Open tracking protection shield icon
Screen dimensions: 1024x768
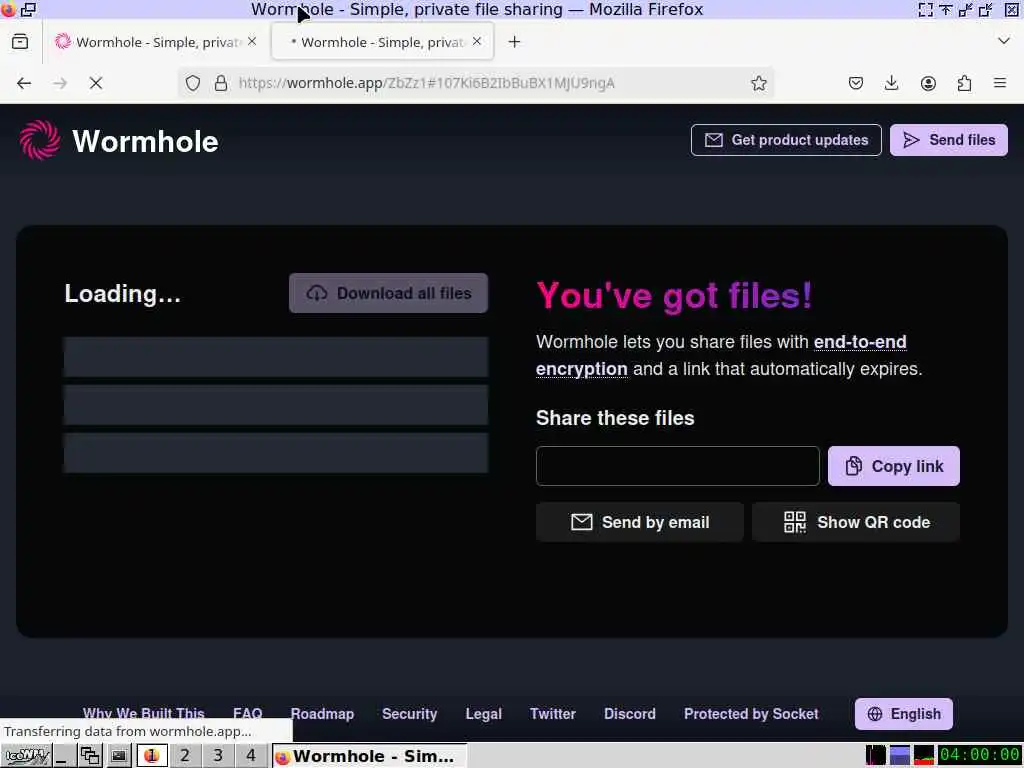tap(193, 83)
